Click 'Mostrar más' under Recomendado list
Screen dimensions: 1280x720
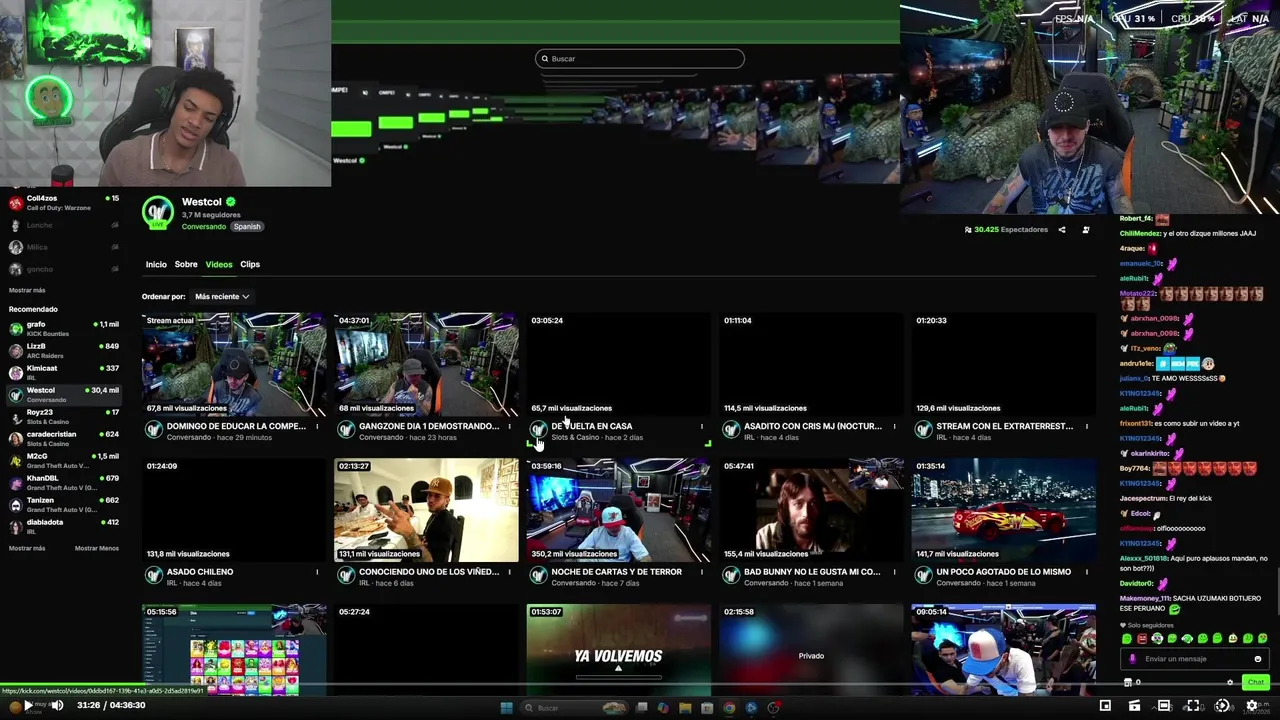(x=27, y=548)
